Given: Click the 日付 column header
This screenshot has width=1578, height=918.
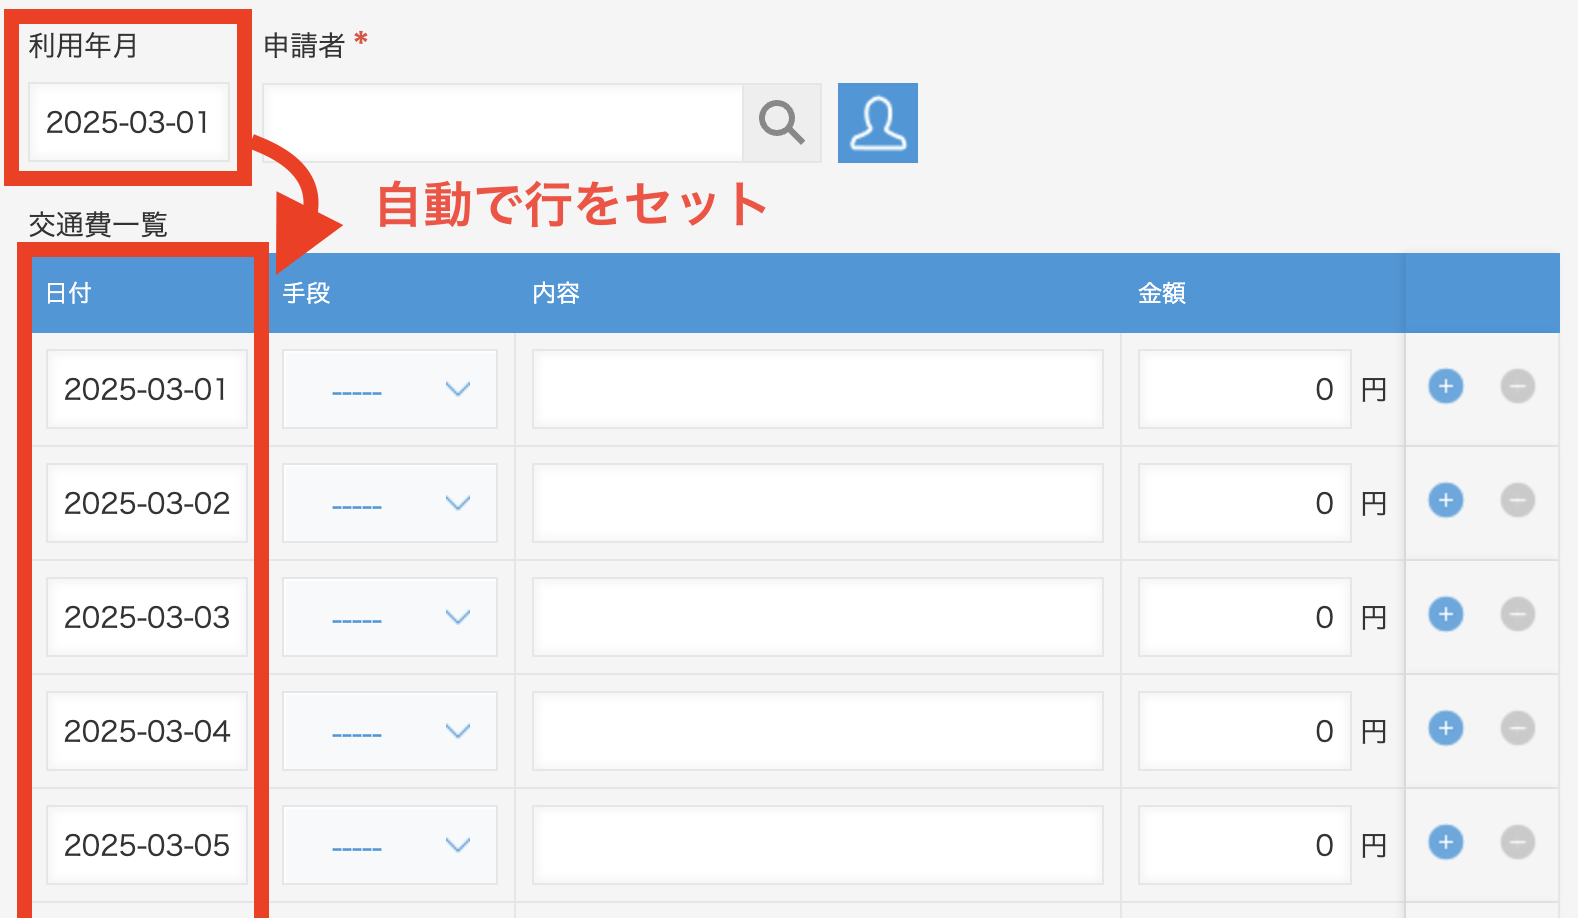Looking at the screenshot, I should [x=69, y=293].
